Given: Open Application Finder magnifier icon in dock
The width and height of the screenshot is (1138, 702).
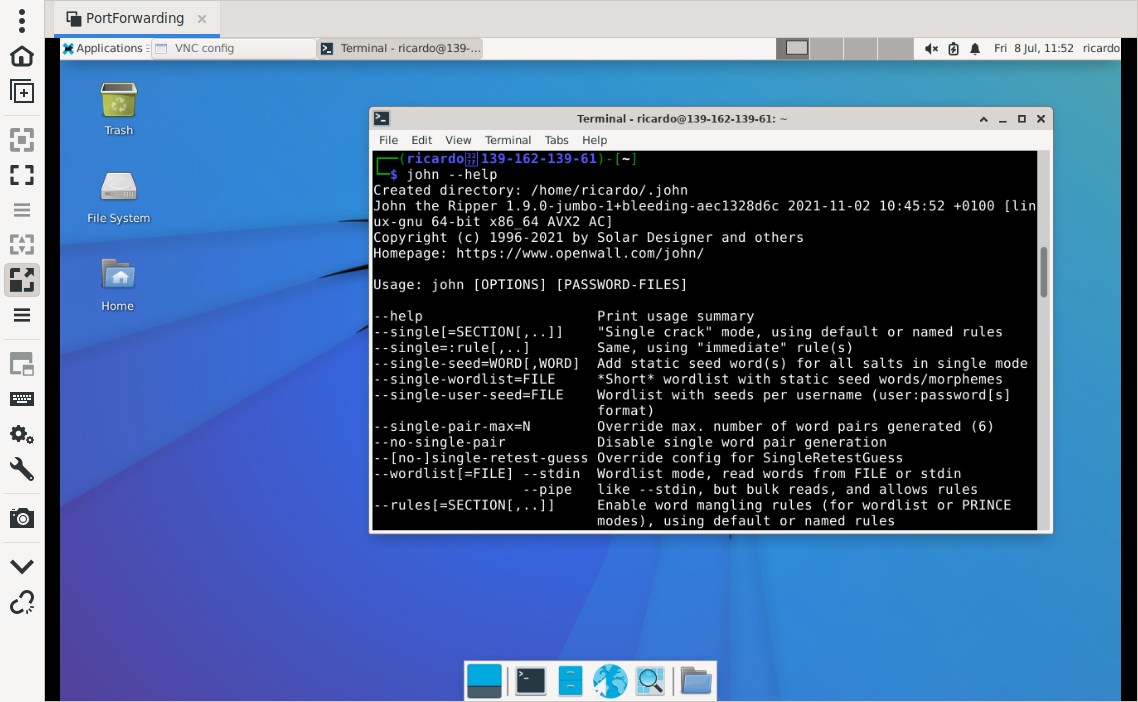Looking at the screenshot, I should tap(650, 681).
